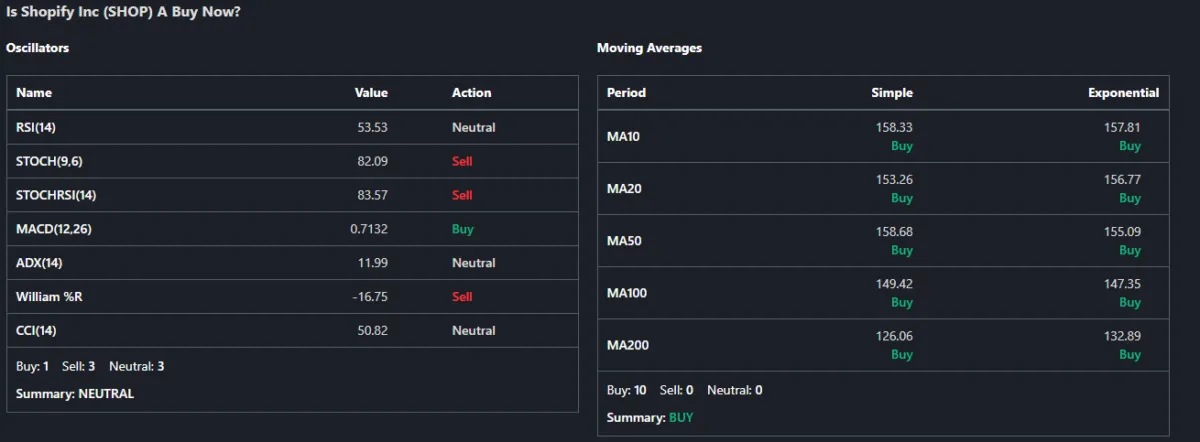Select the RSI(14) row label

(x=37, y=128)
